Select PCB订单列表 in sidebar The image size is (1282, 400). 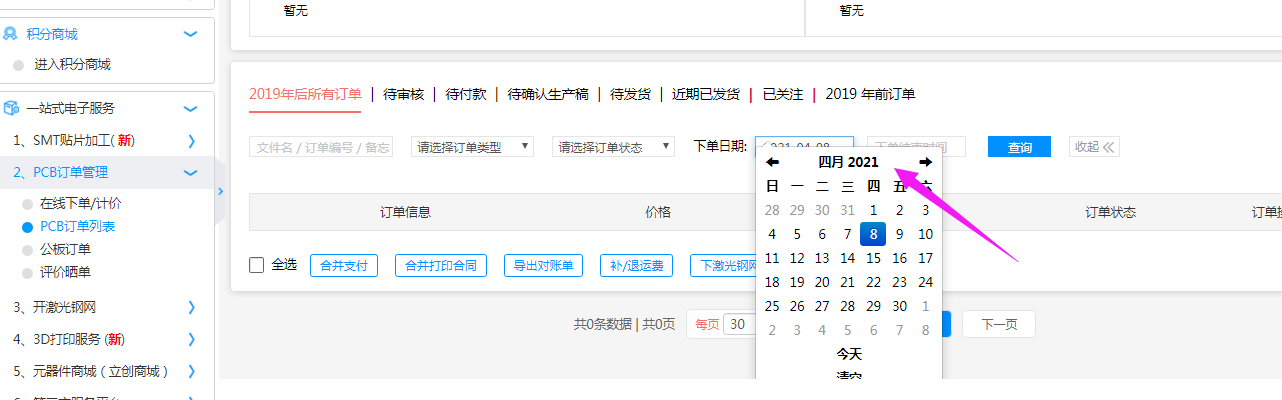point(77,226)
